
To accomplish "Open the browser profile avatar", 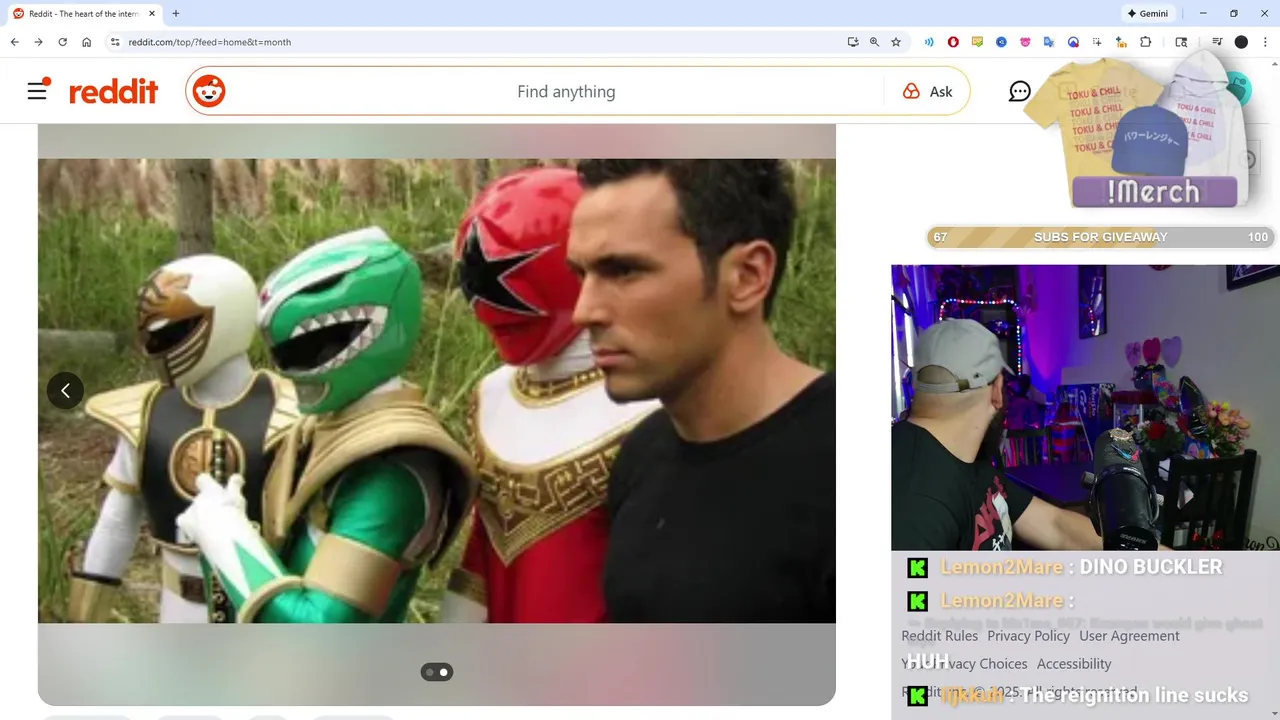I will 1241,42.
